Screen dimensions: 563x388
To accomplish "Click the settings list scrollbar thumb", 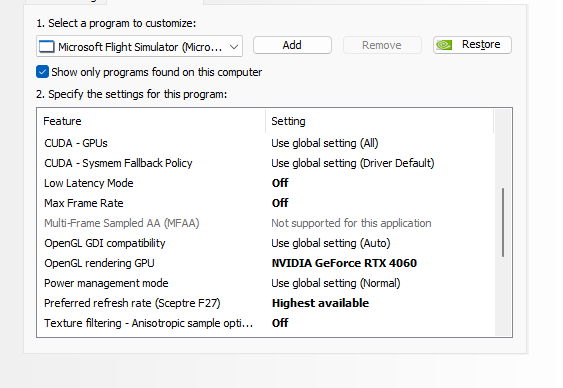I will tap(503, 222).
